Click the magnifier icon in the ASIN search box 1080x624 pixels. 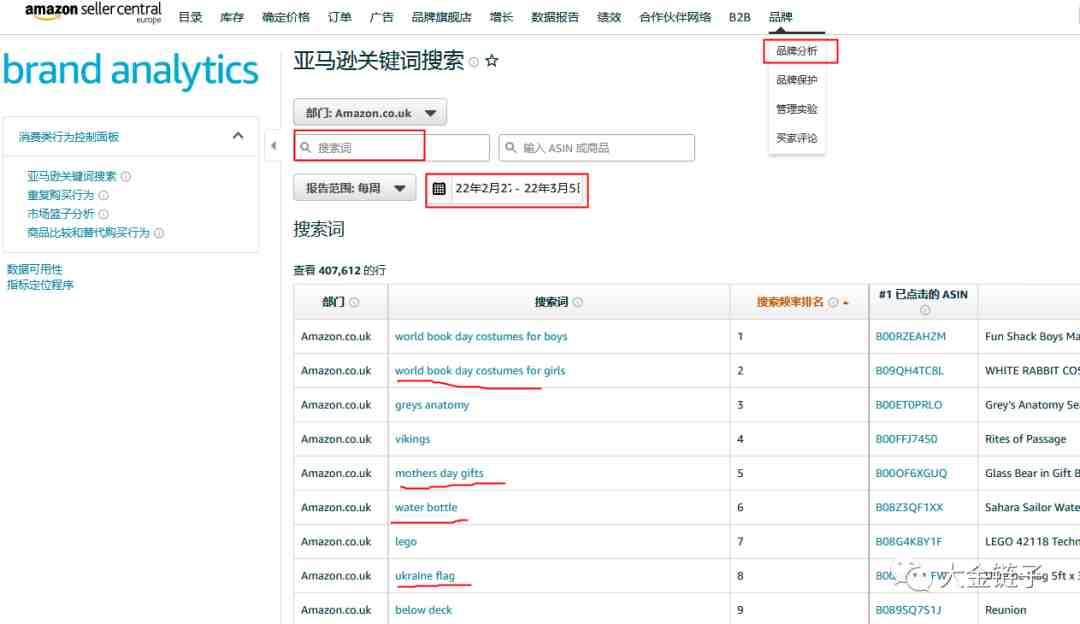pyautogui.click(x=510, y=147)
